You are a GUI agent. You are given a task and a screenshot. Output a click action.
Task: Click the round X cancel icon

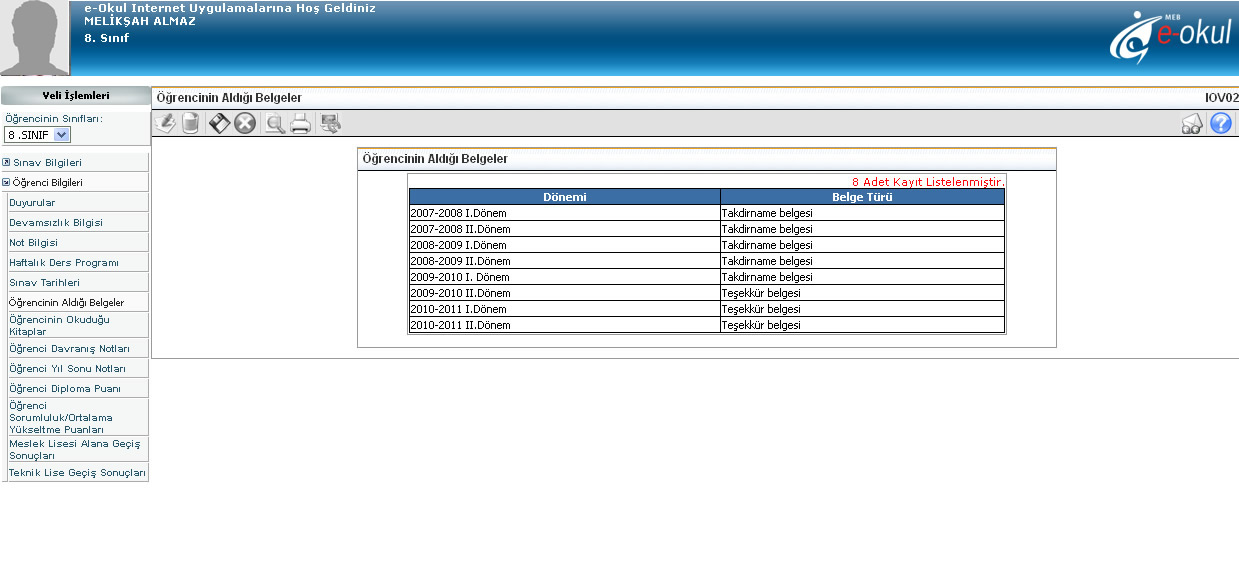point(245,123)
